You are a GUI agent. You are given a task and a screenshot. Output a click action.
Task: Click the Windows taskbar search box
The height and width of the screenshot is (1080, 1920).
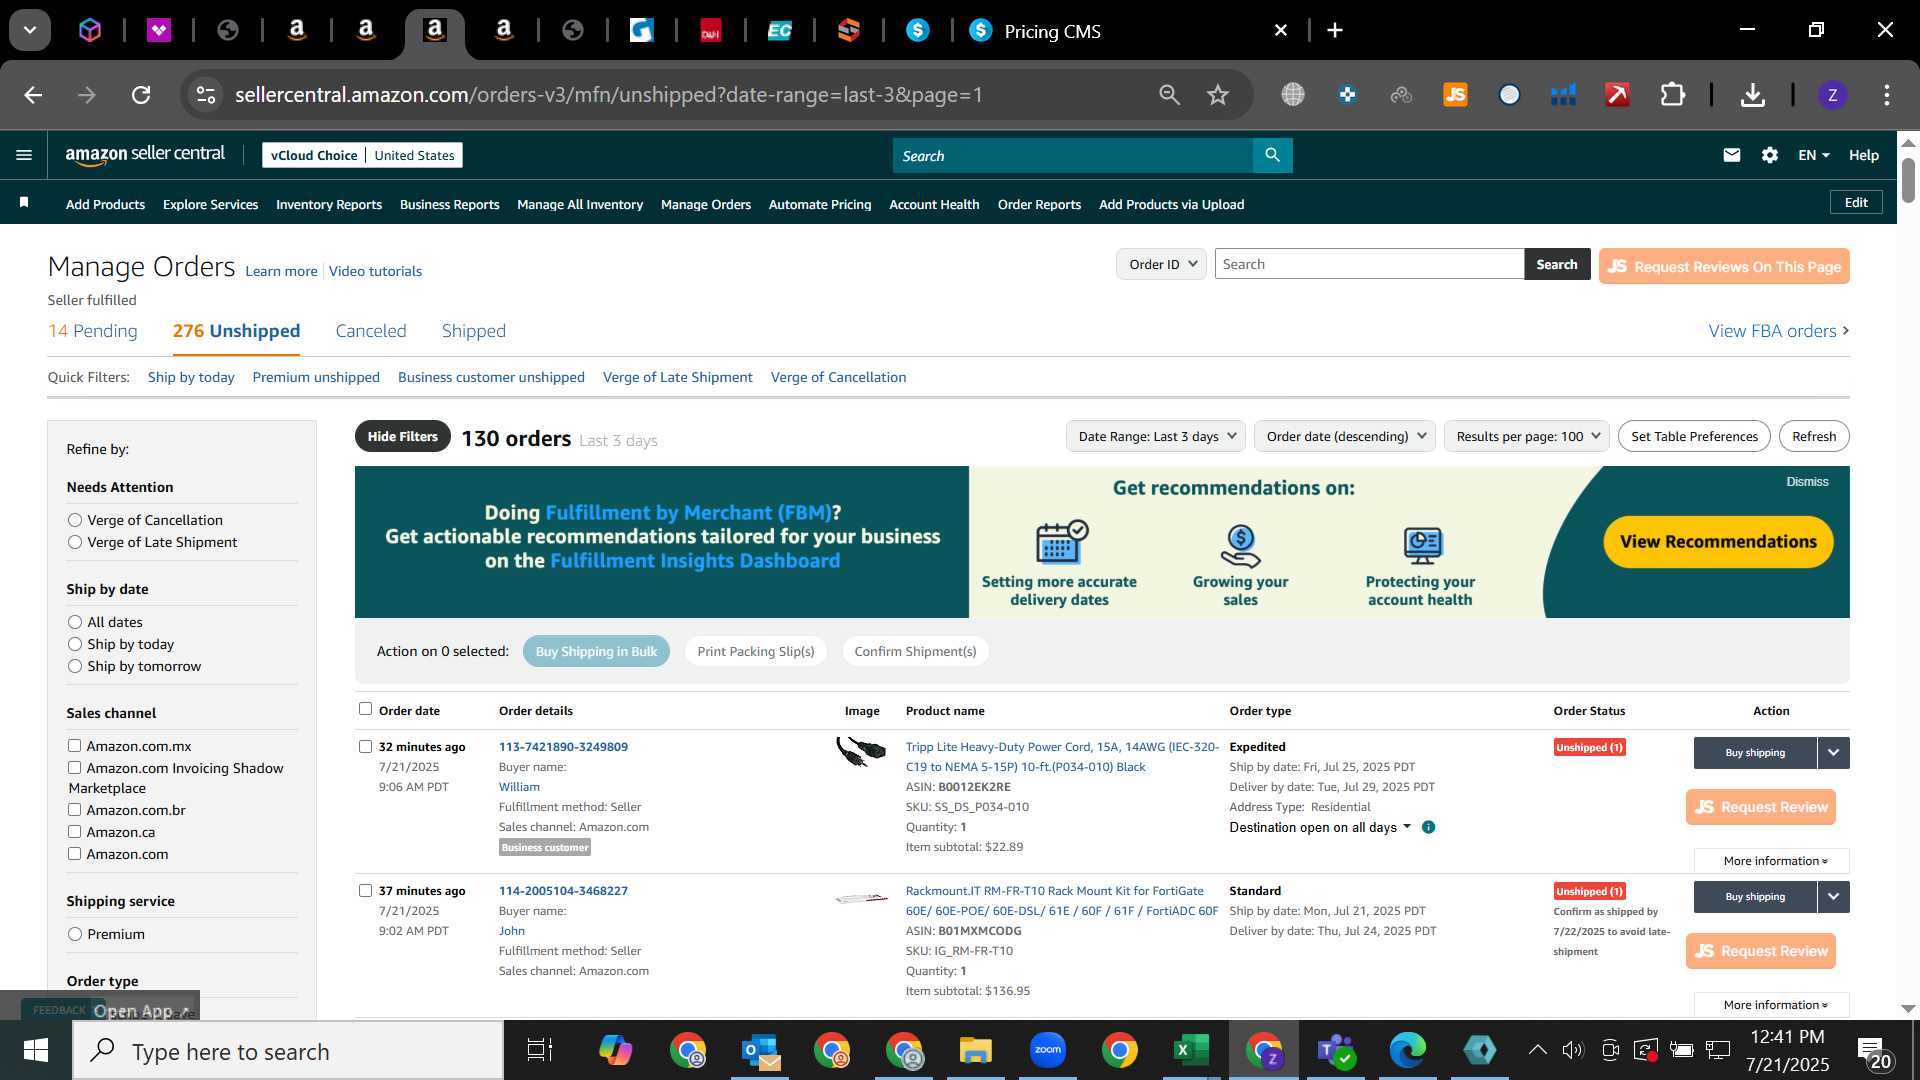pos(288,1051)
